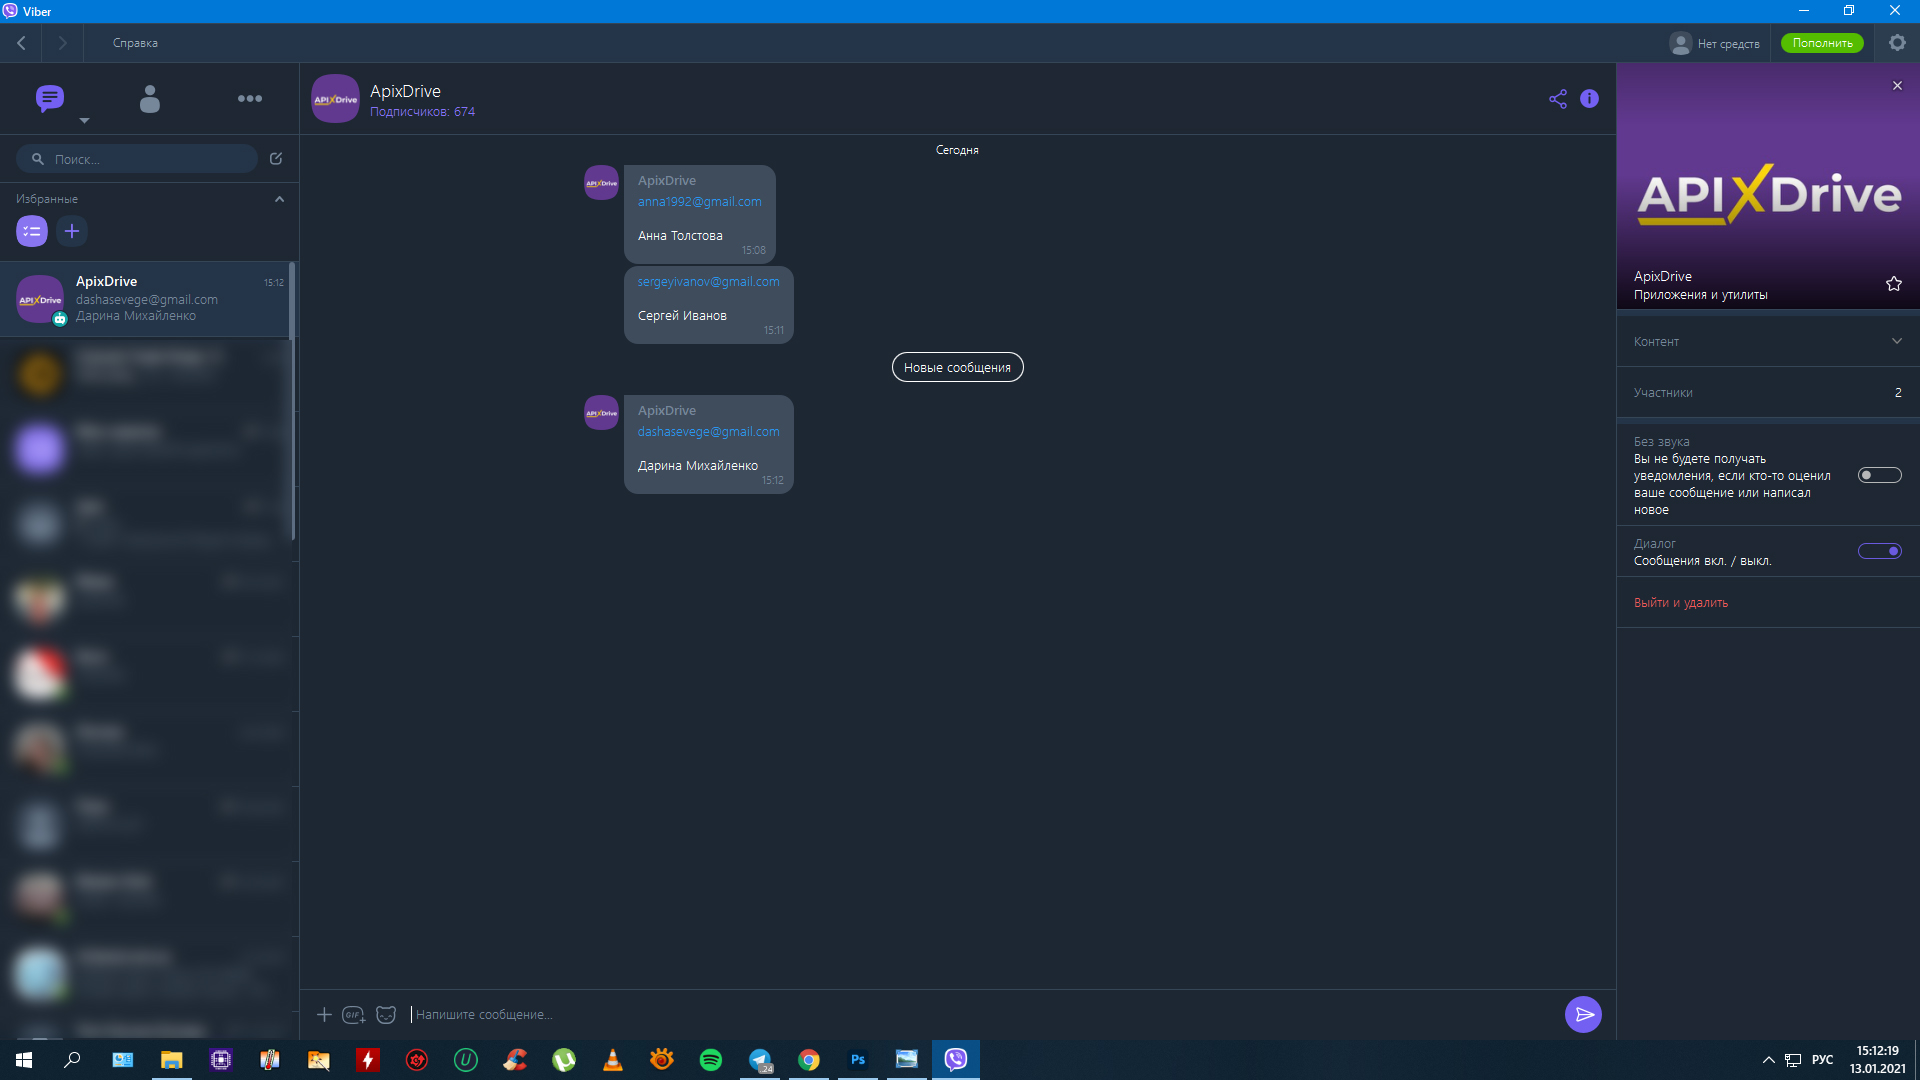Click the Напишите сообщение input field

[980, 1014]
